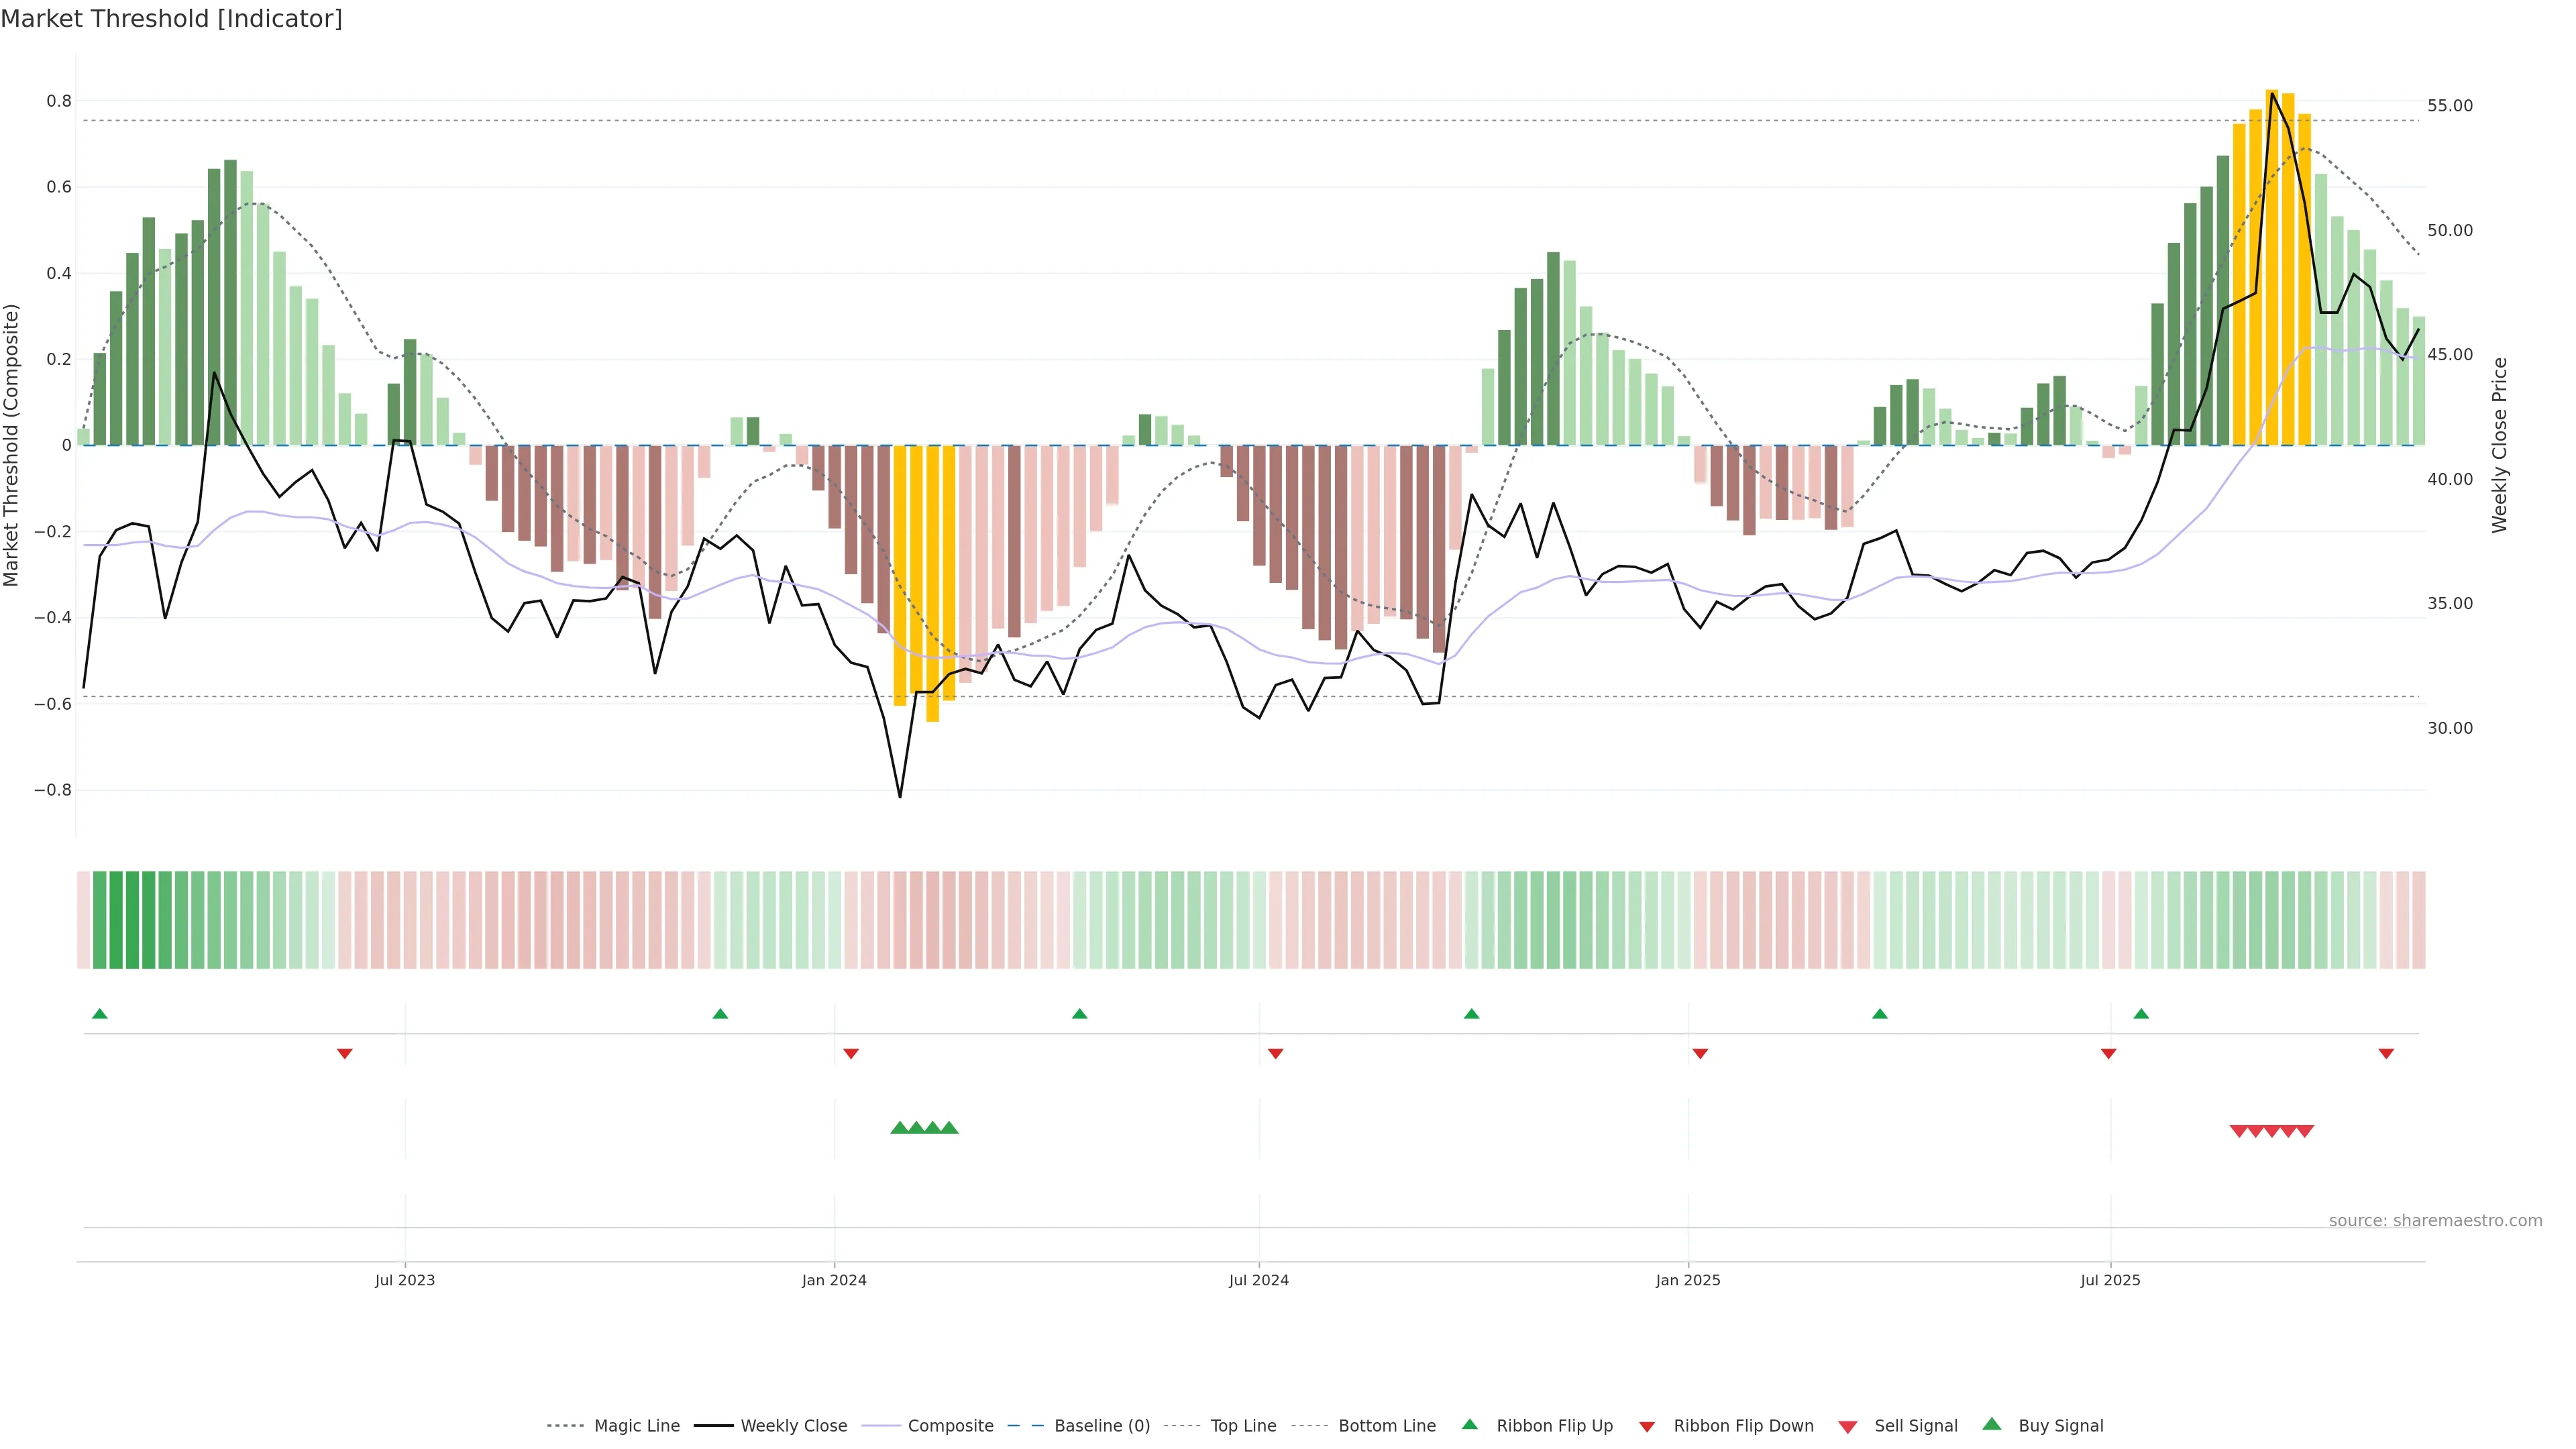This screenshot has height=1449, width=2576.
Task: Click the last red ribbon flip down marker
Action: 2386,1053
